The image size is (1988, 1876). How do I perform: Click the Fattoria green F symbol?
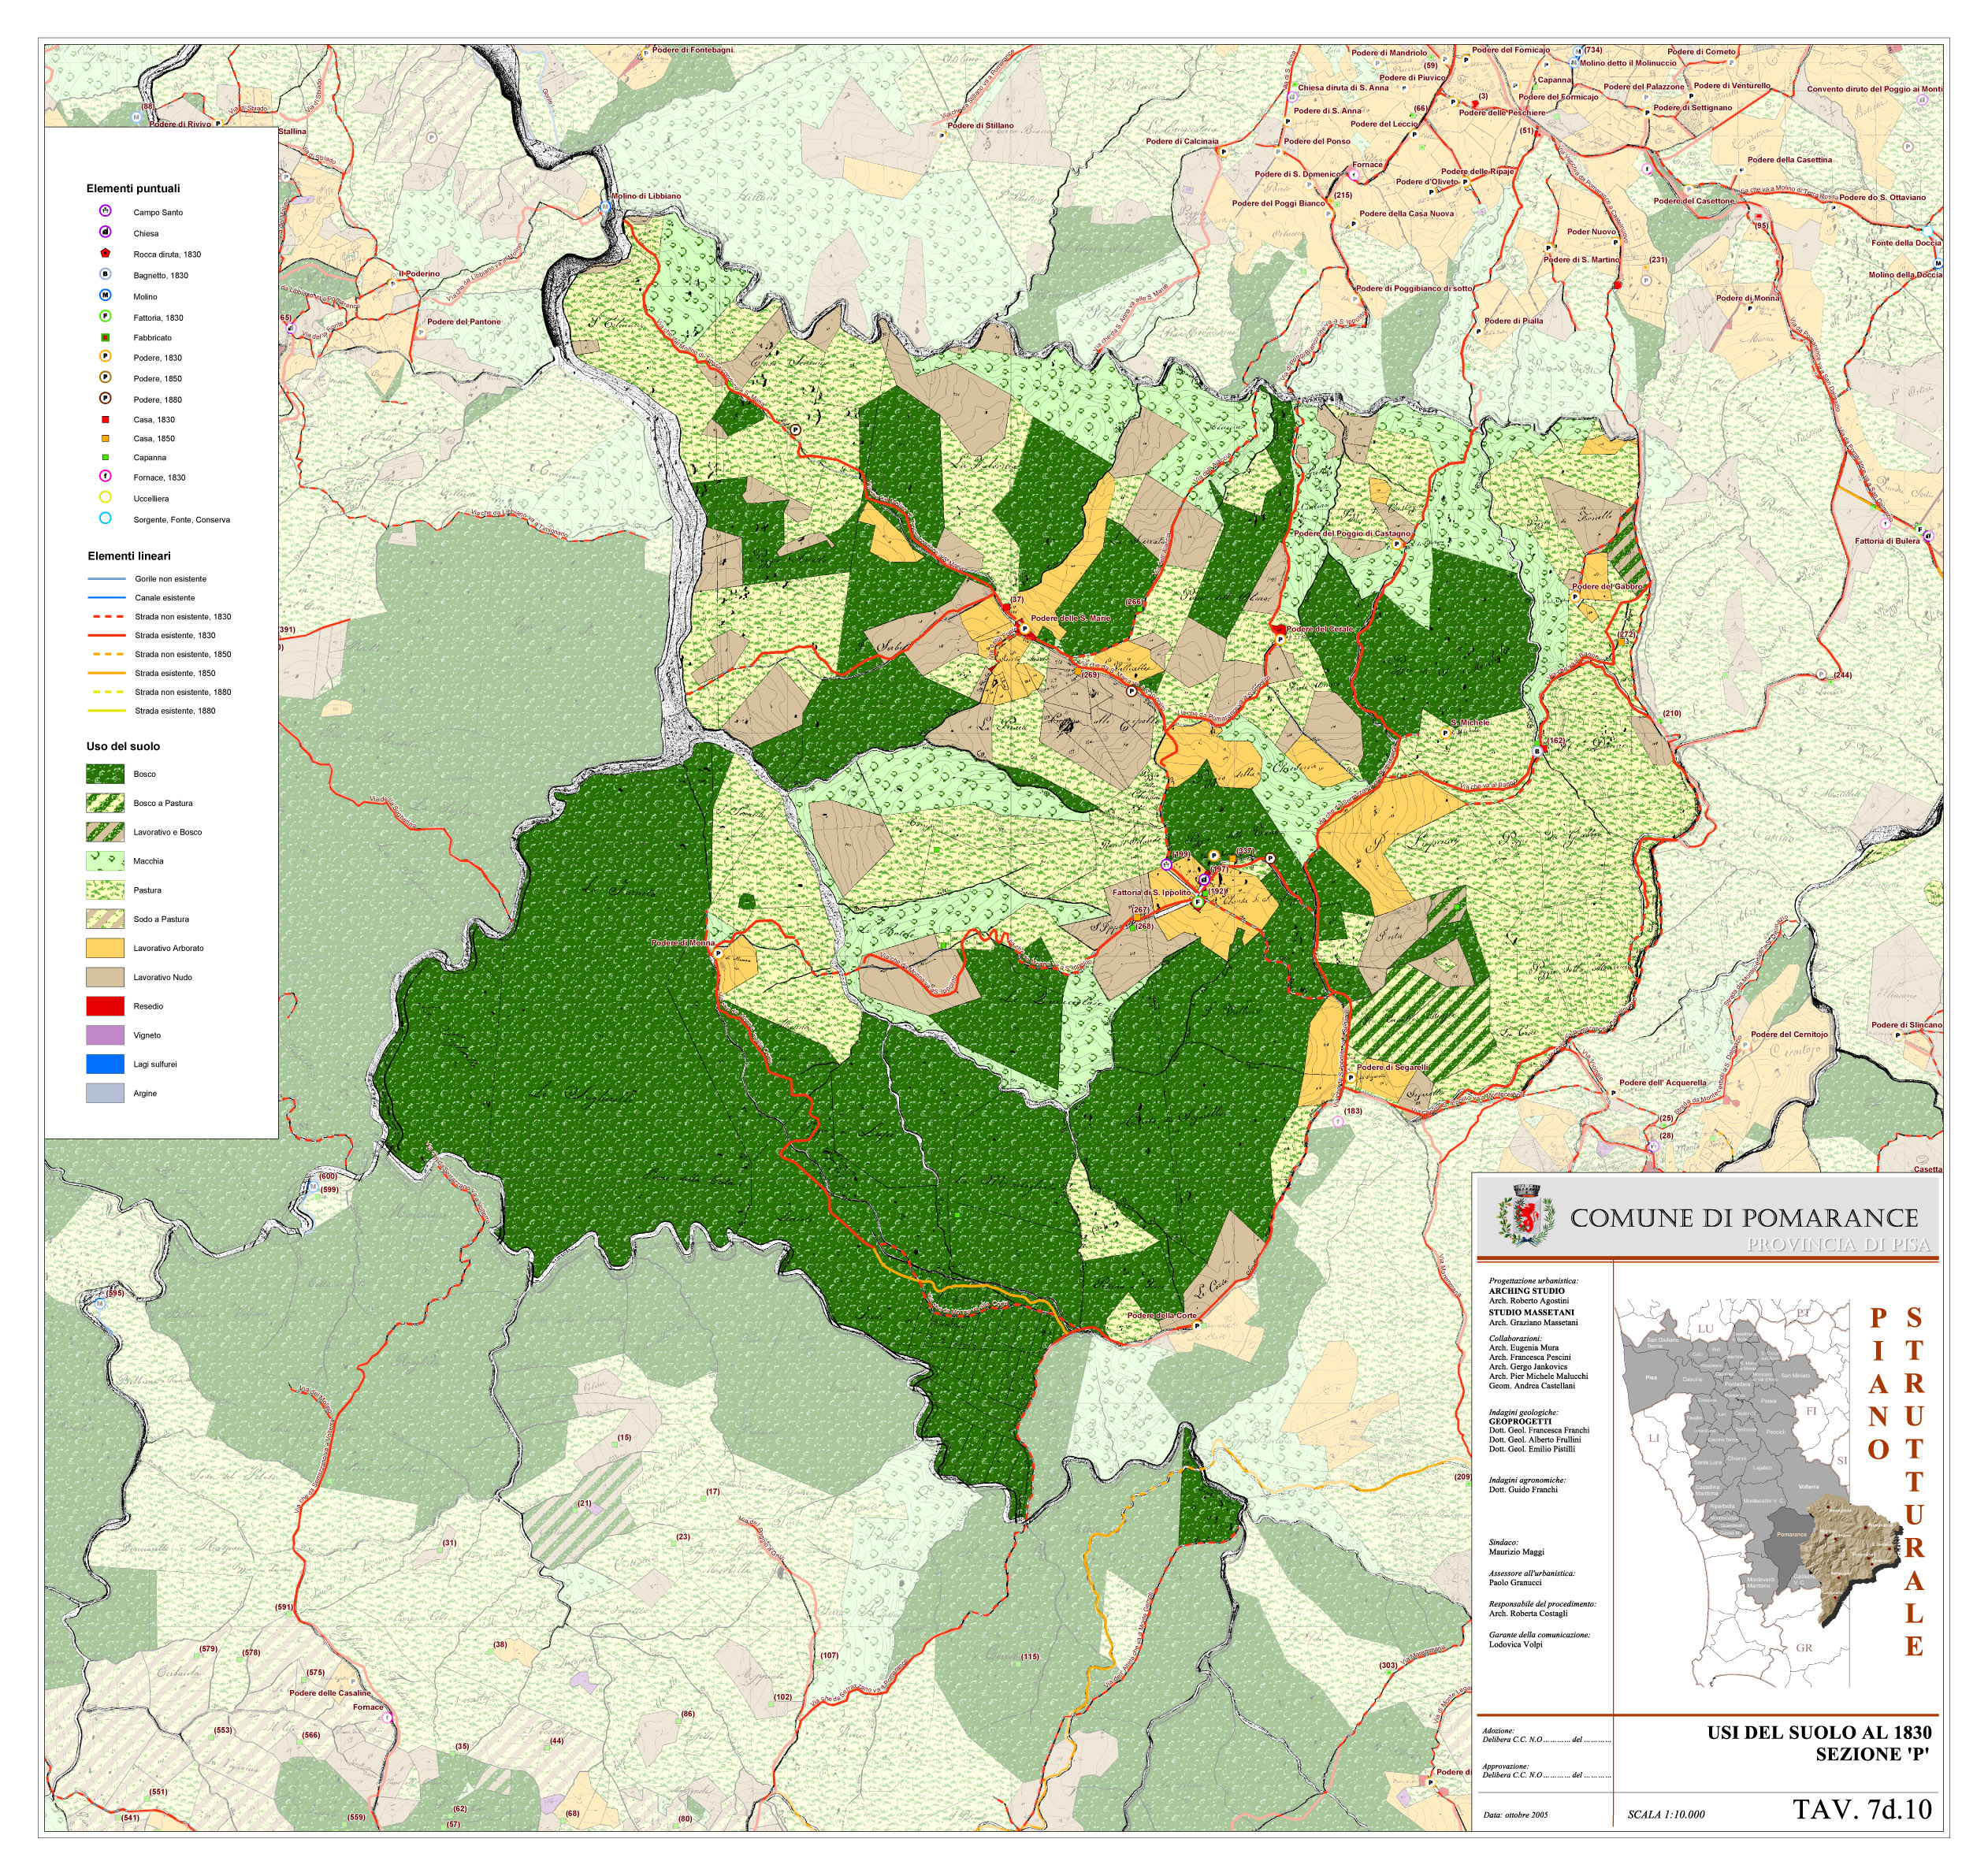click(105, 316)
